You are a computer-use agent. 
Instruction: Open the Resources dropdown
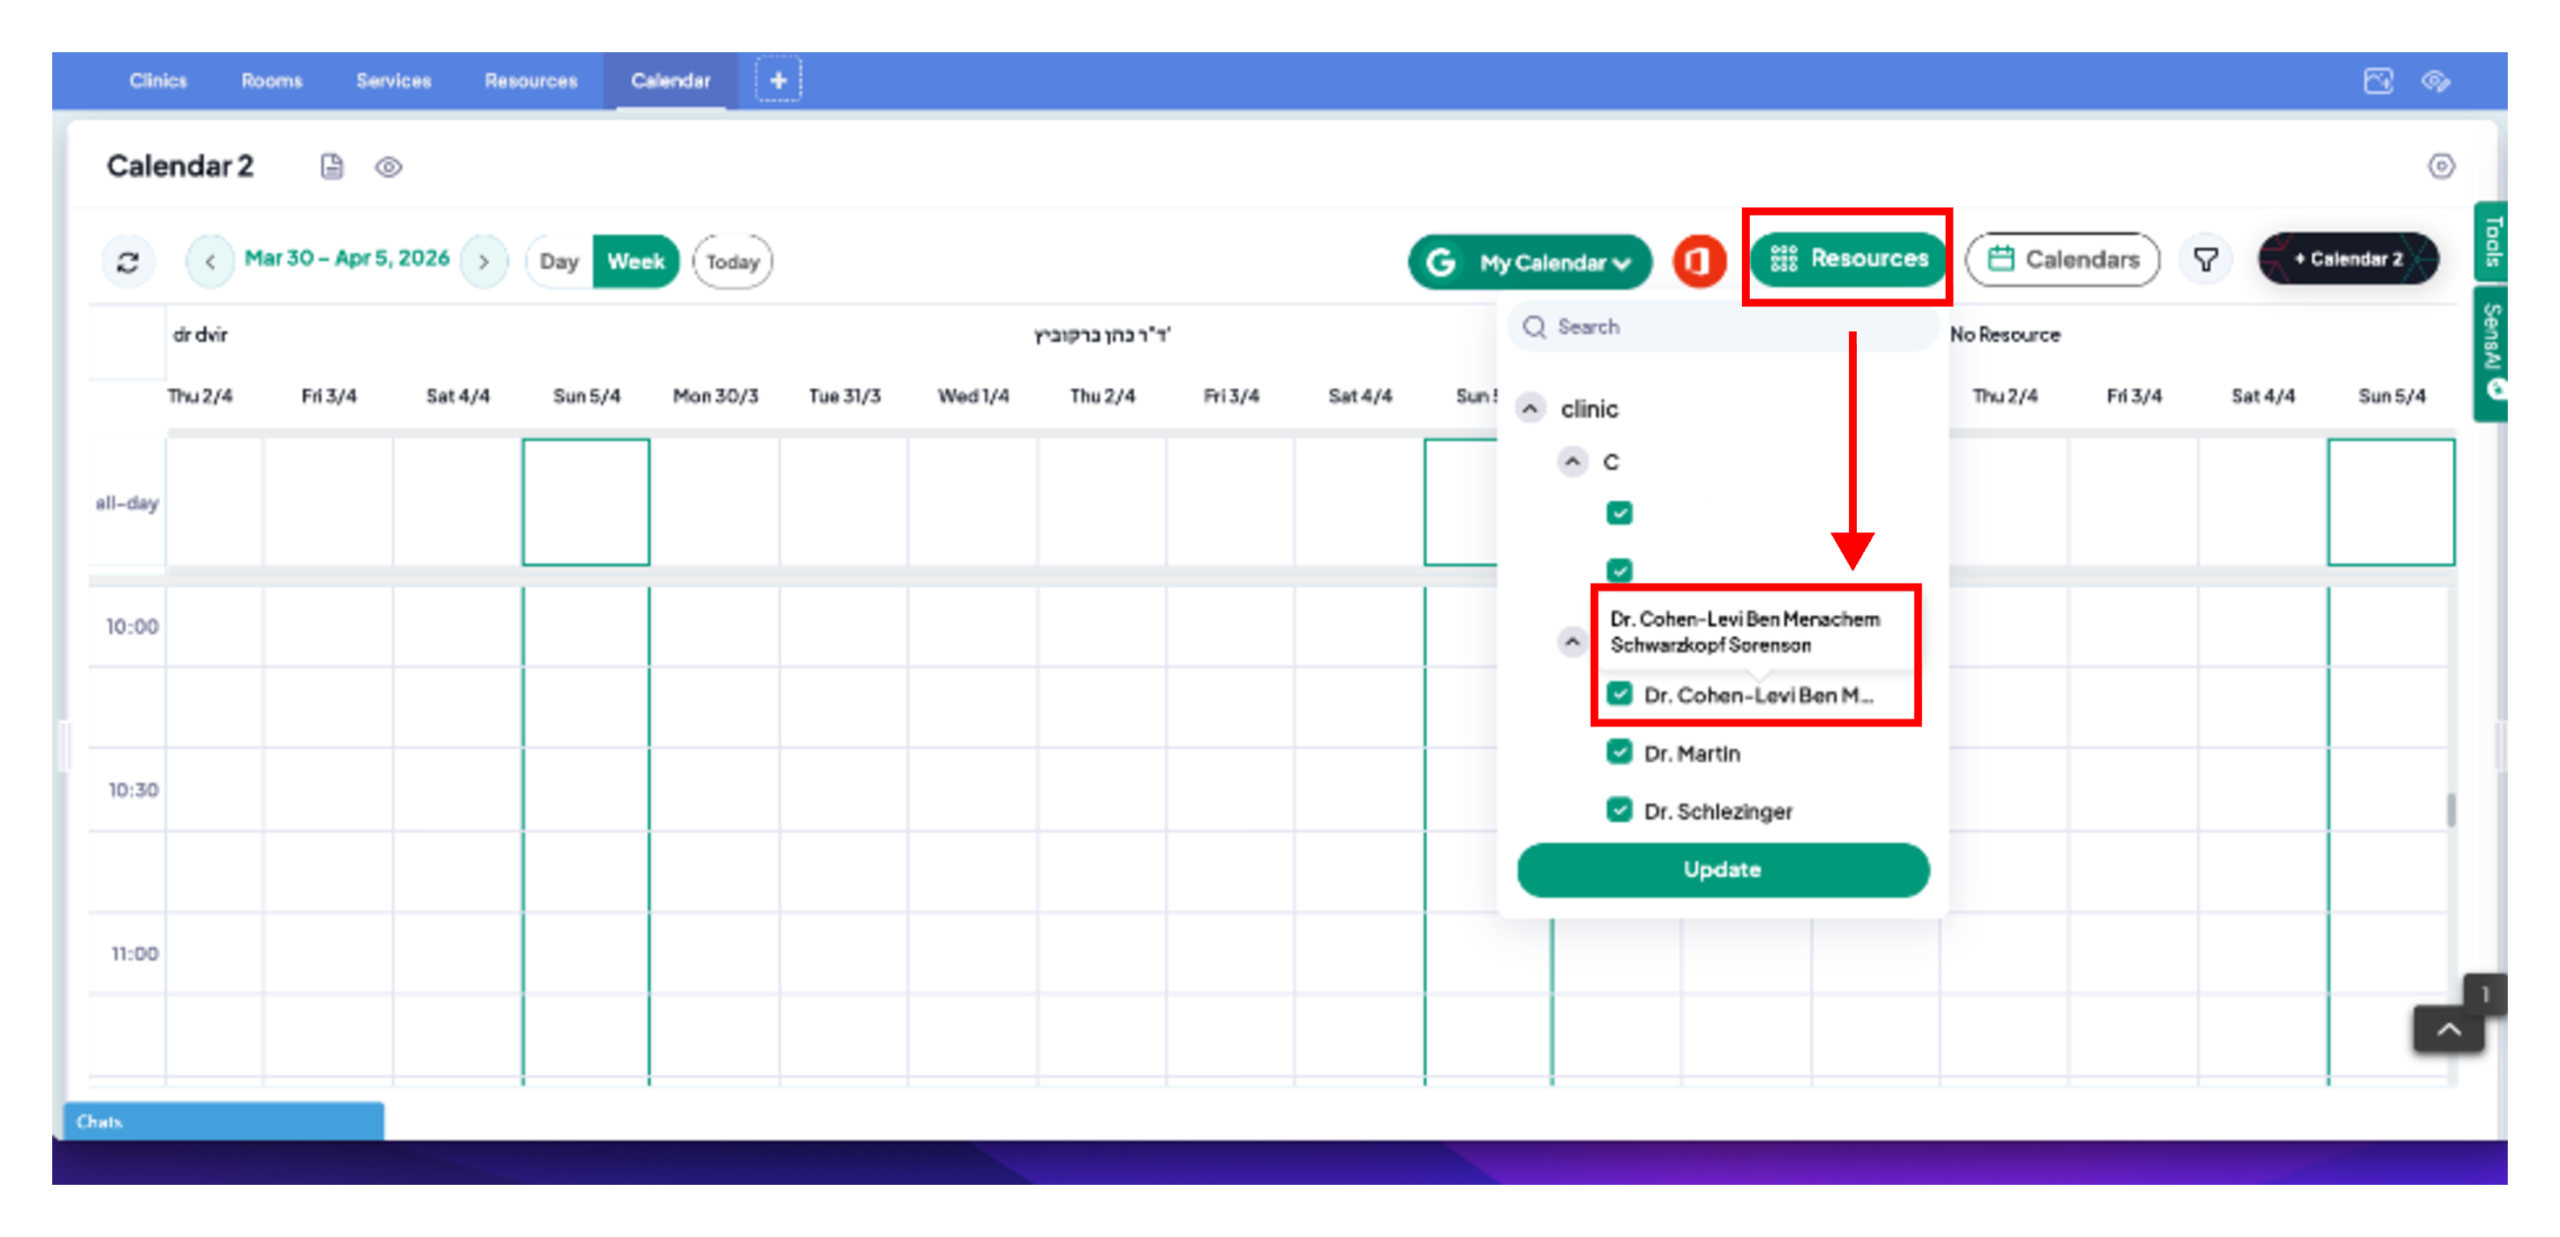pyautogui.click(x=1847, y=259)
